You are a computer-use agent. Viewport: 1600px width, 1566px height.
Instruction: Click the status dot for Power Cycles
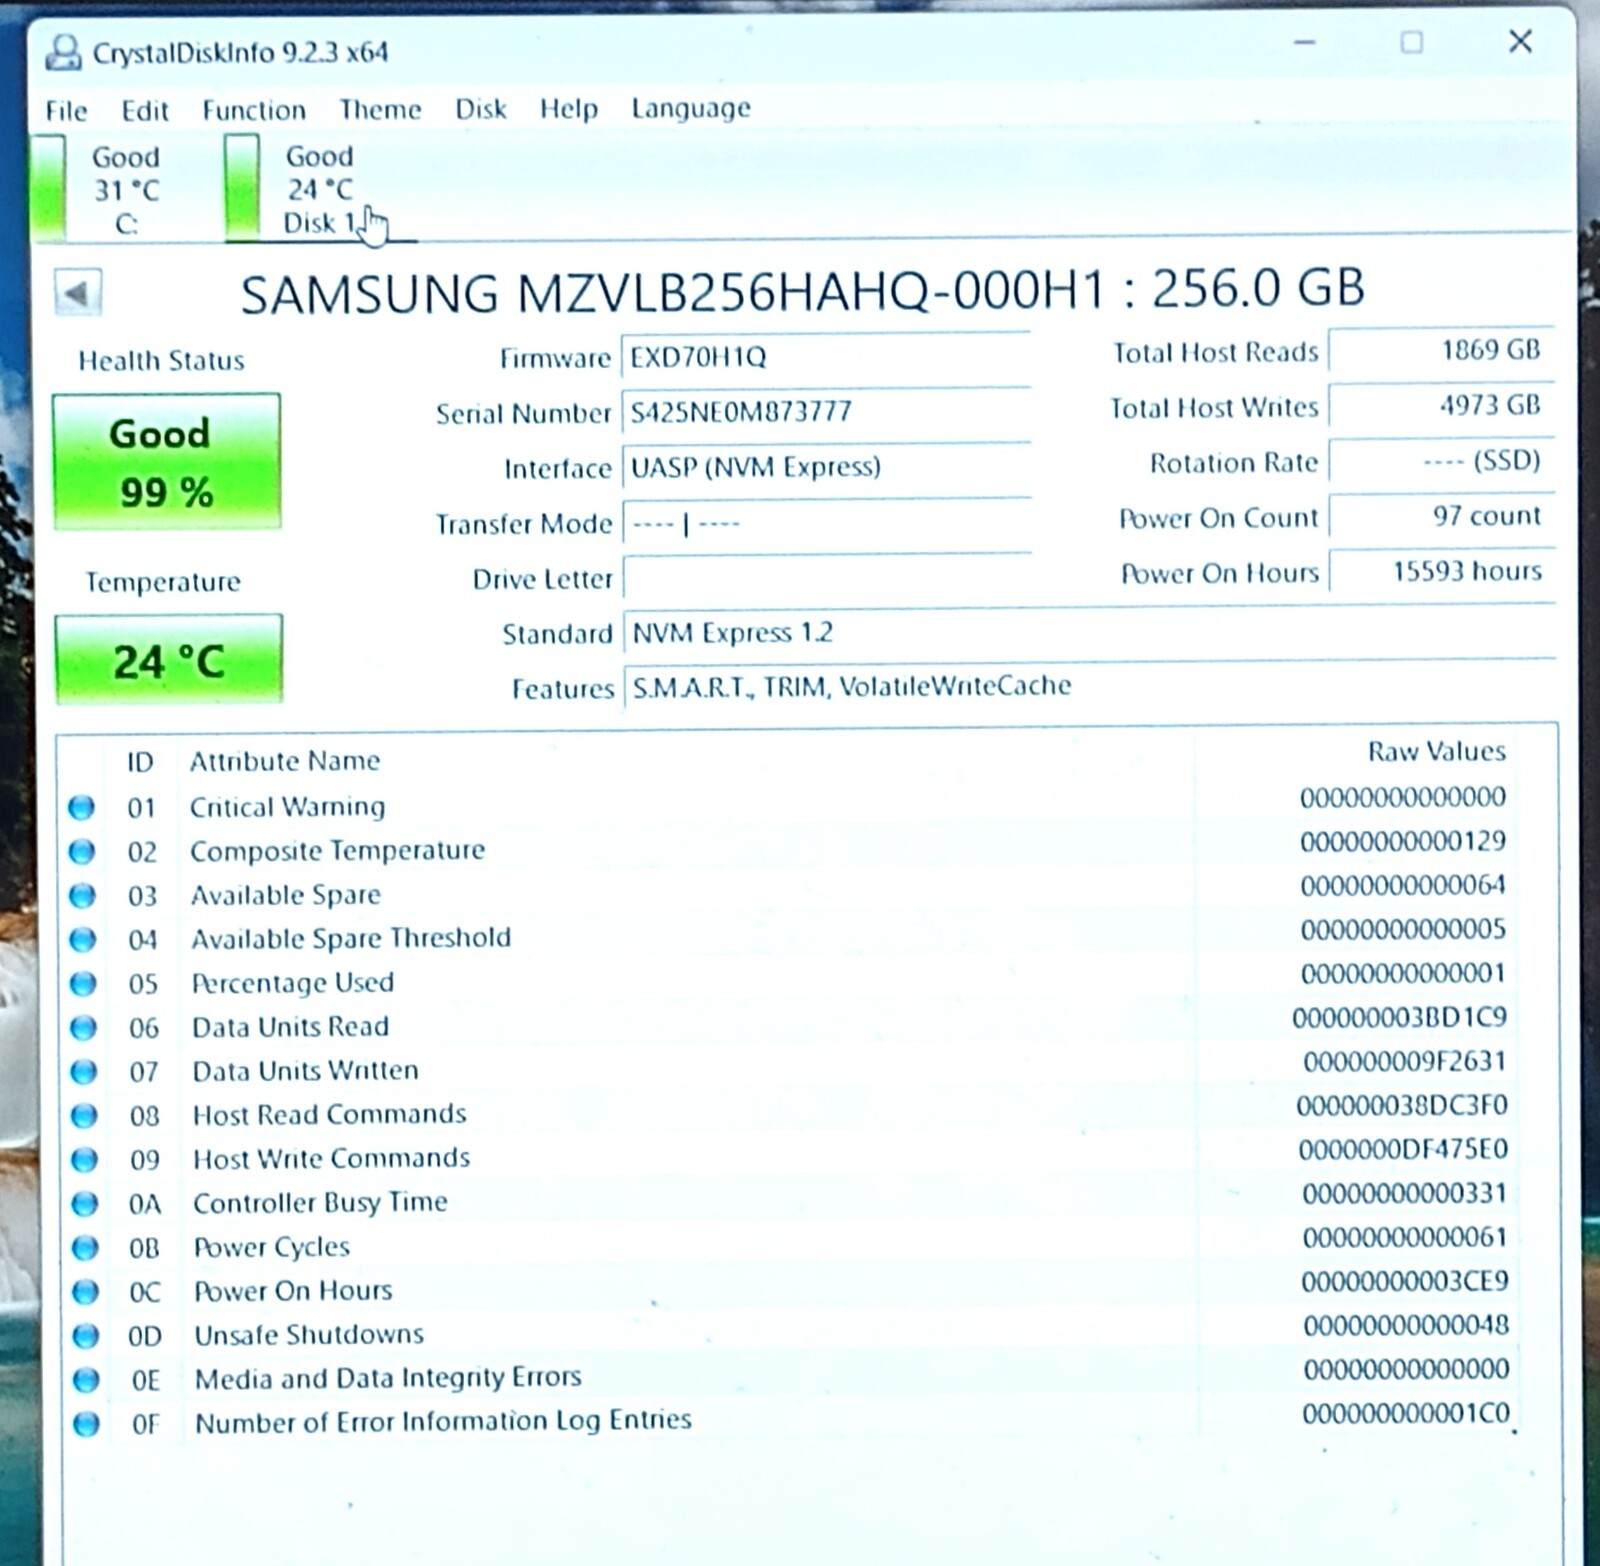point(85,1247)
